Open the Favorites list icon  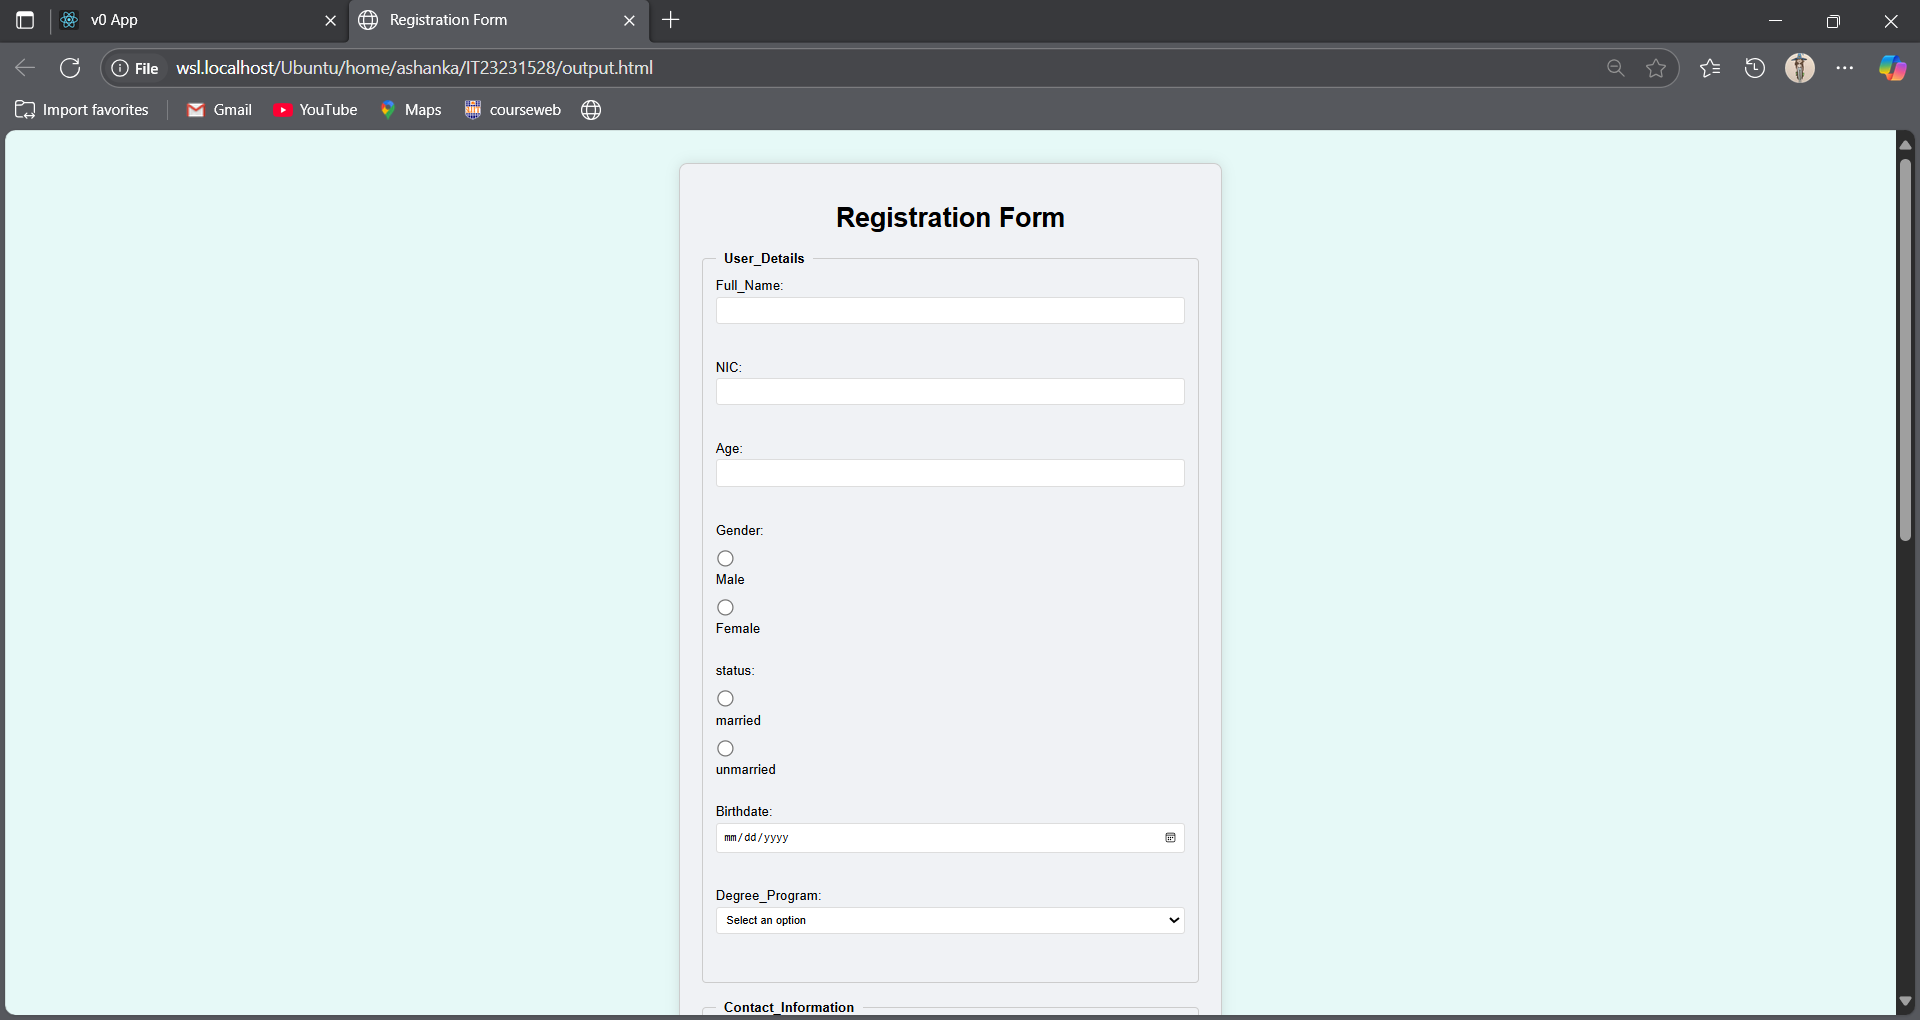(1710, 68)
